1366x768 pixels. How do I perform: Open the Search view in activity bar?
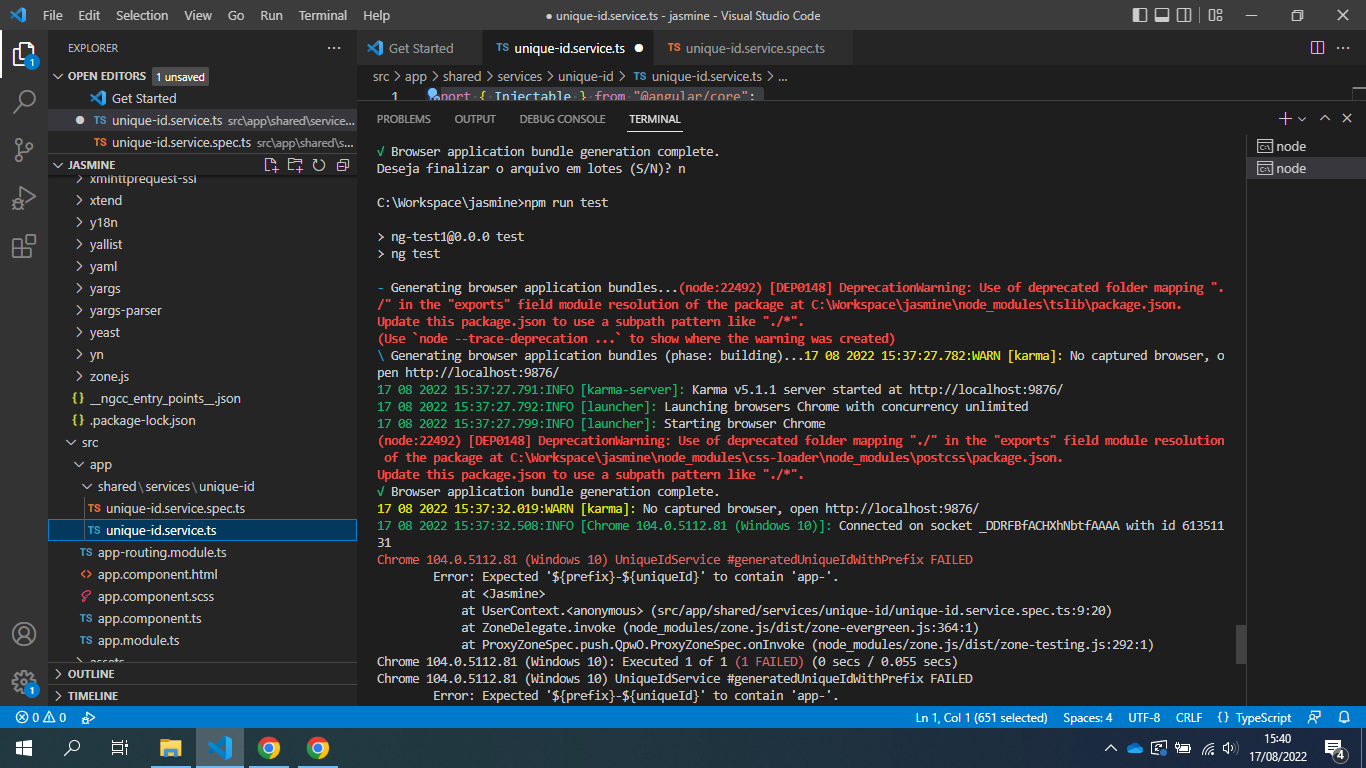coord(24,101)
